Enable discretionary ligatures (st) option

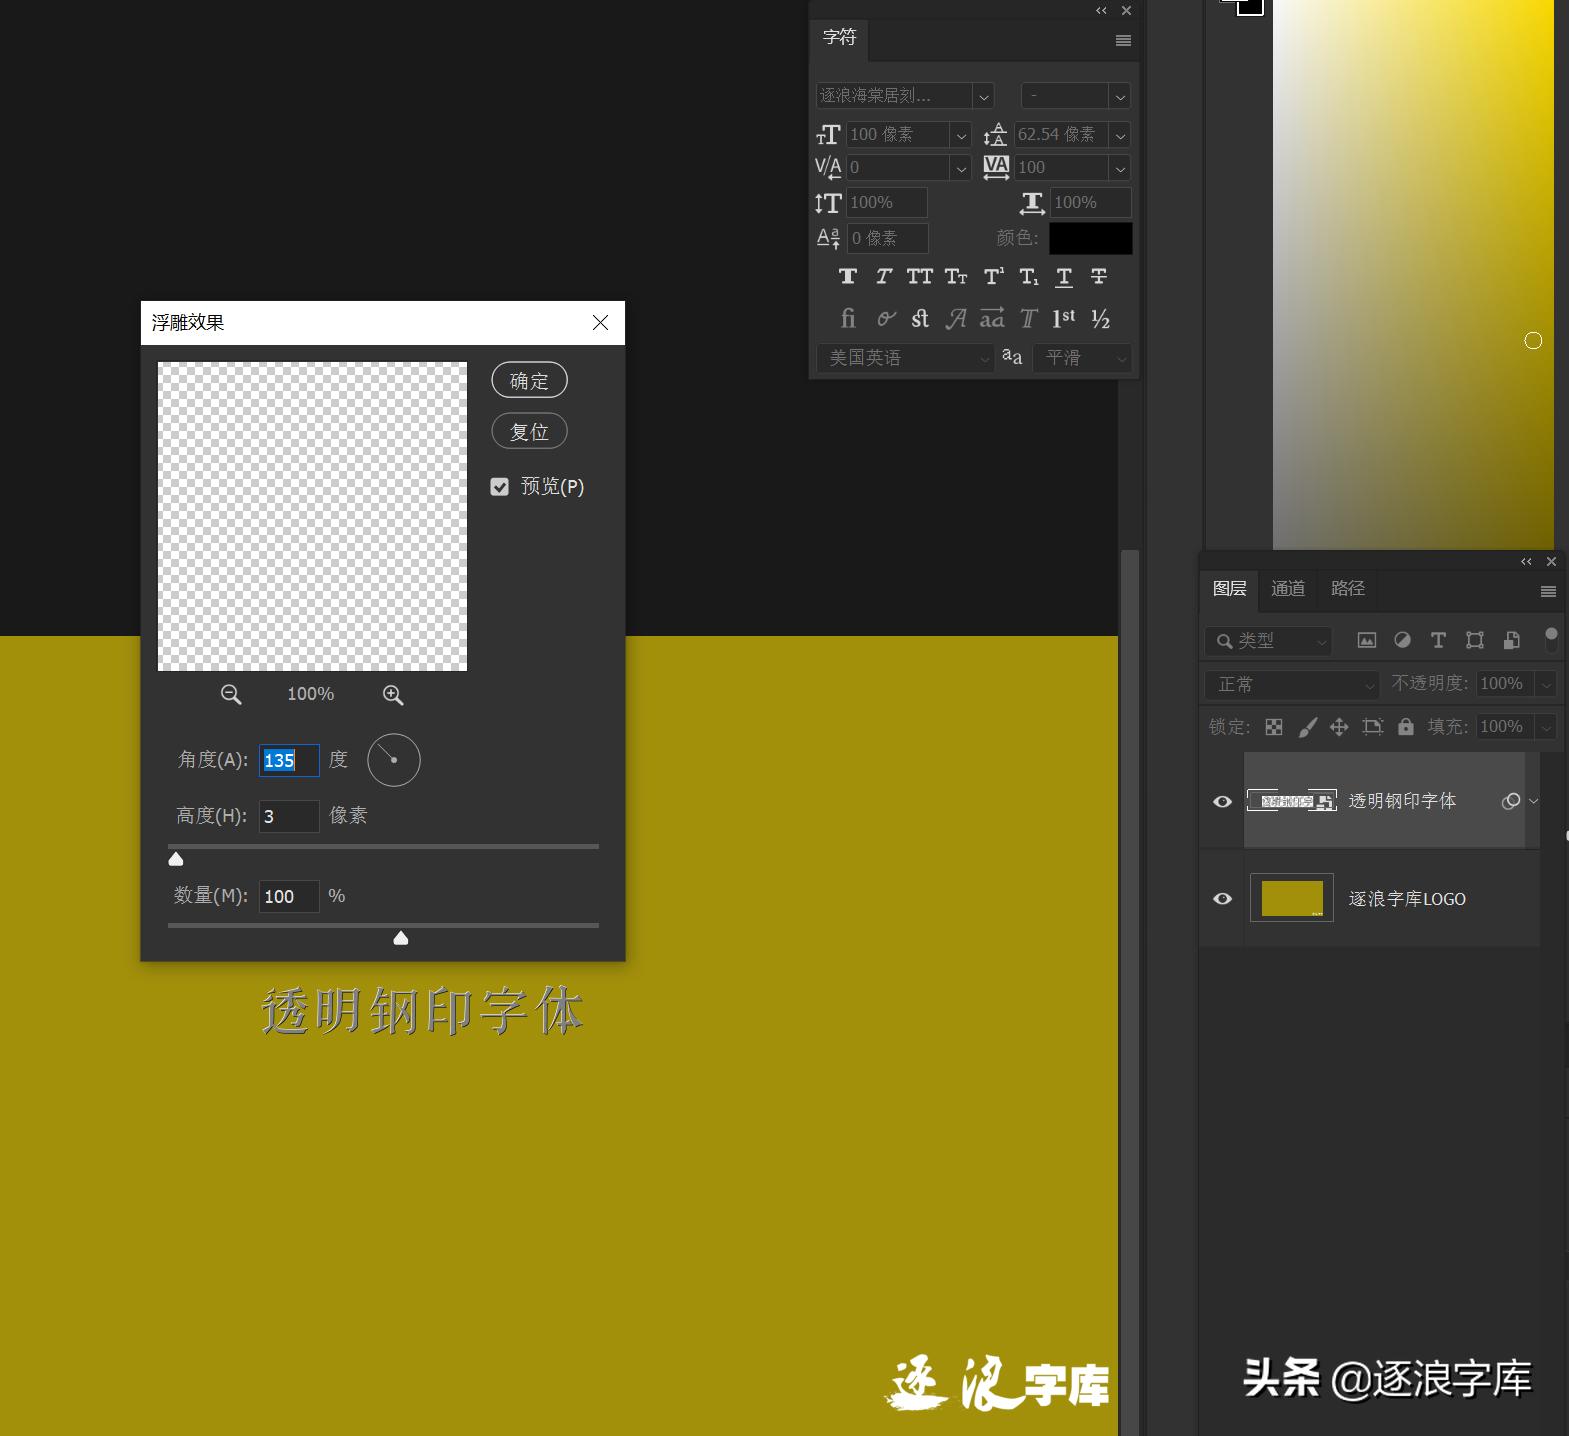tap(920, 318)
